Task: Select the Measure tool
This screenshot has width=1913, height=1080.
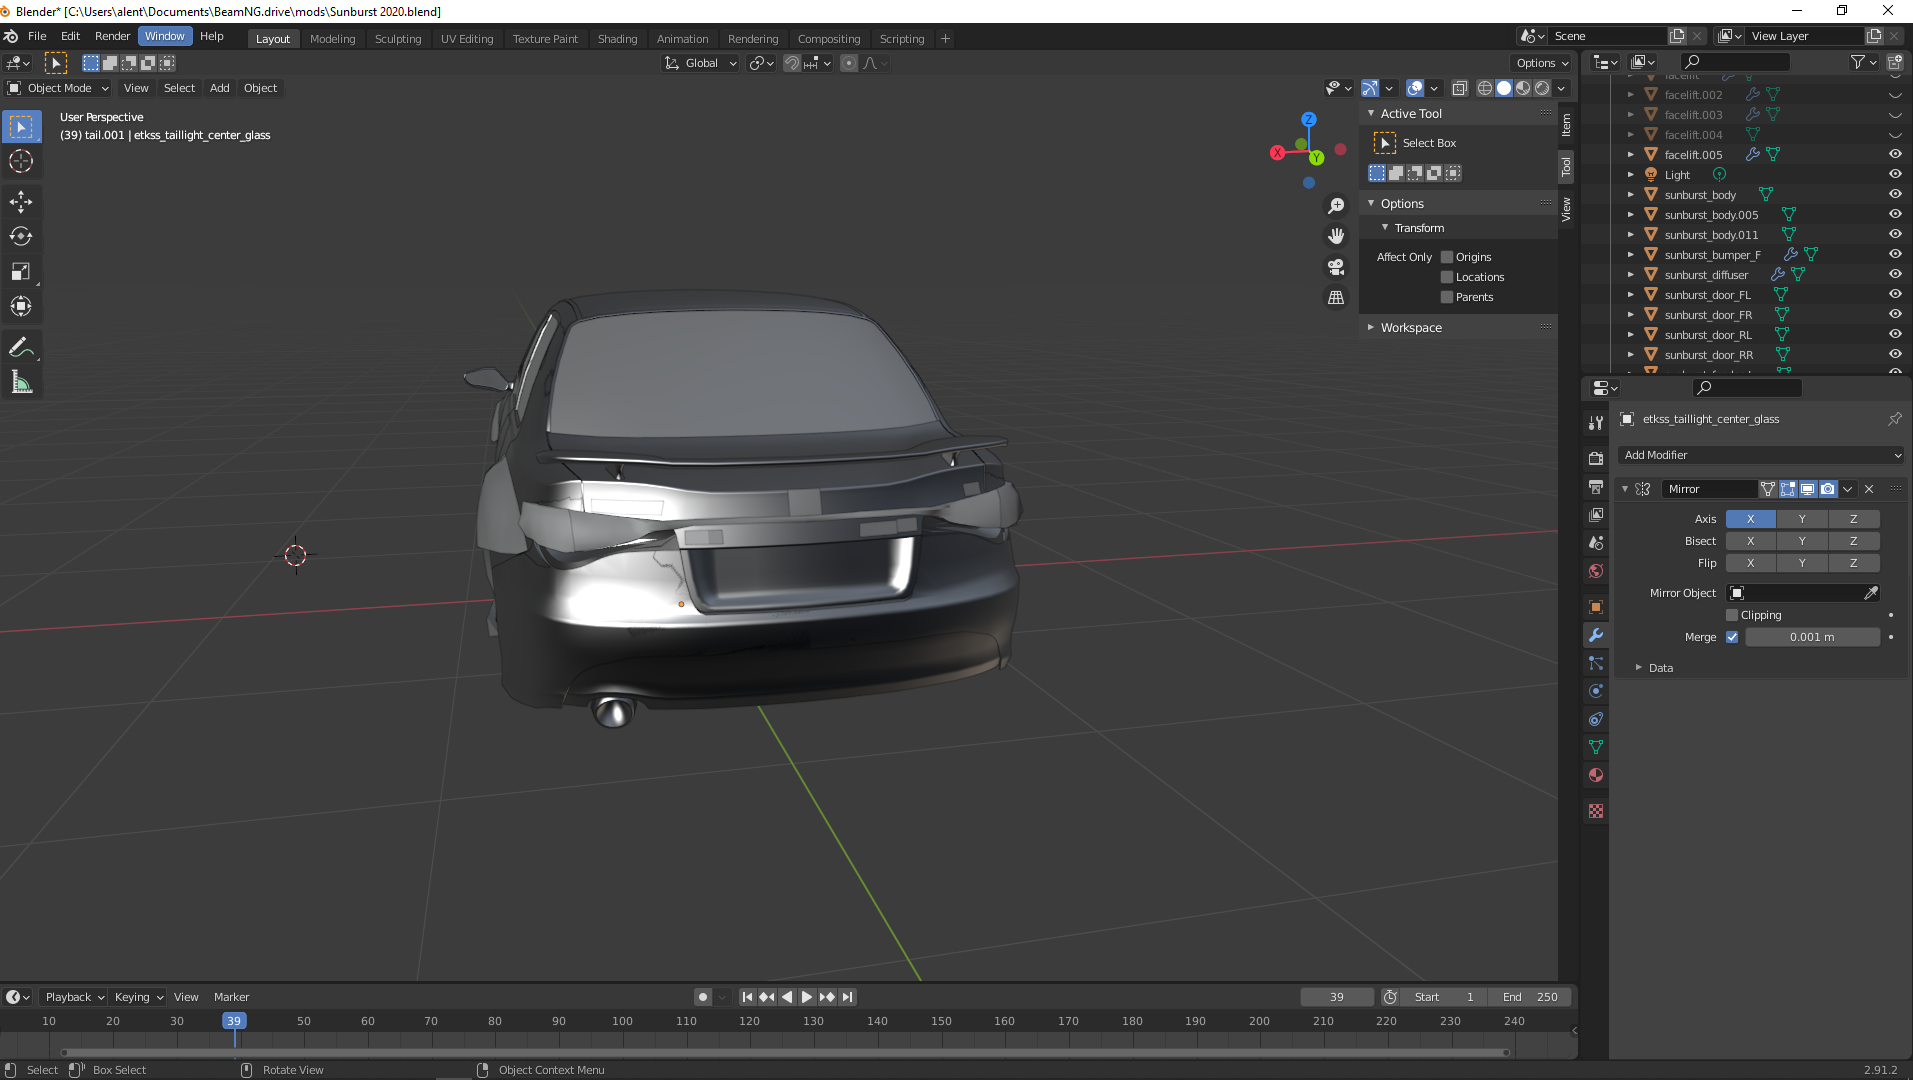Action: click(21, 382)
